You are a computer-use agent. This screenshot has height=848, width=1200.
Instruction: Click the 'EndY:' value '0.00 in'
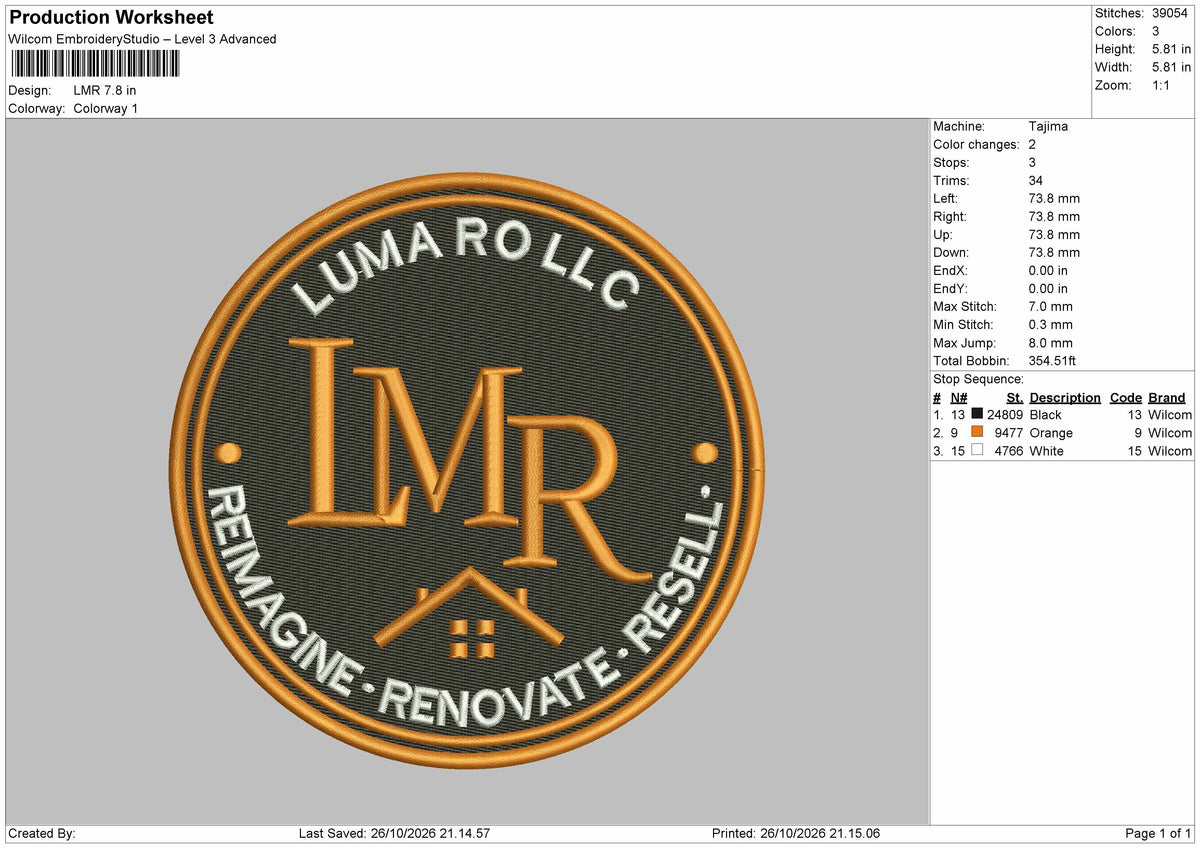(x=1048, y=289)
